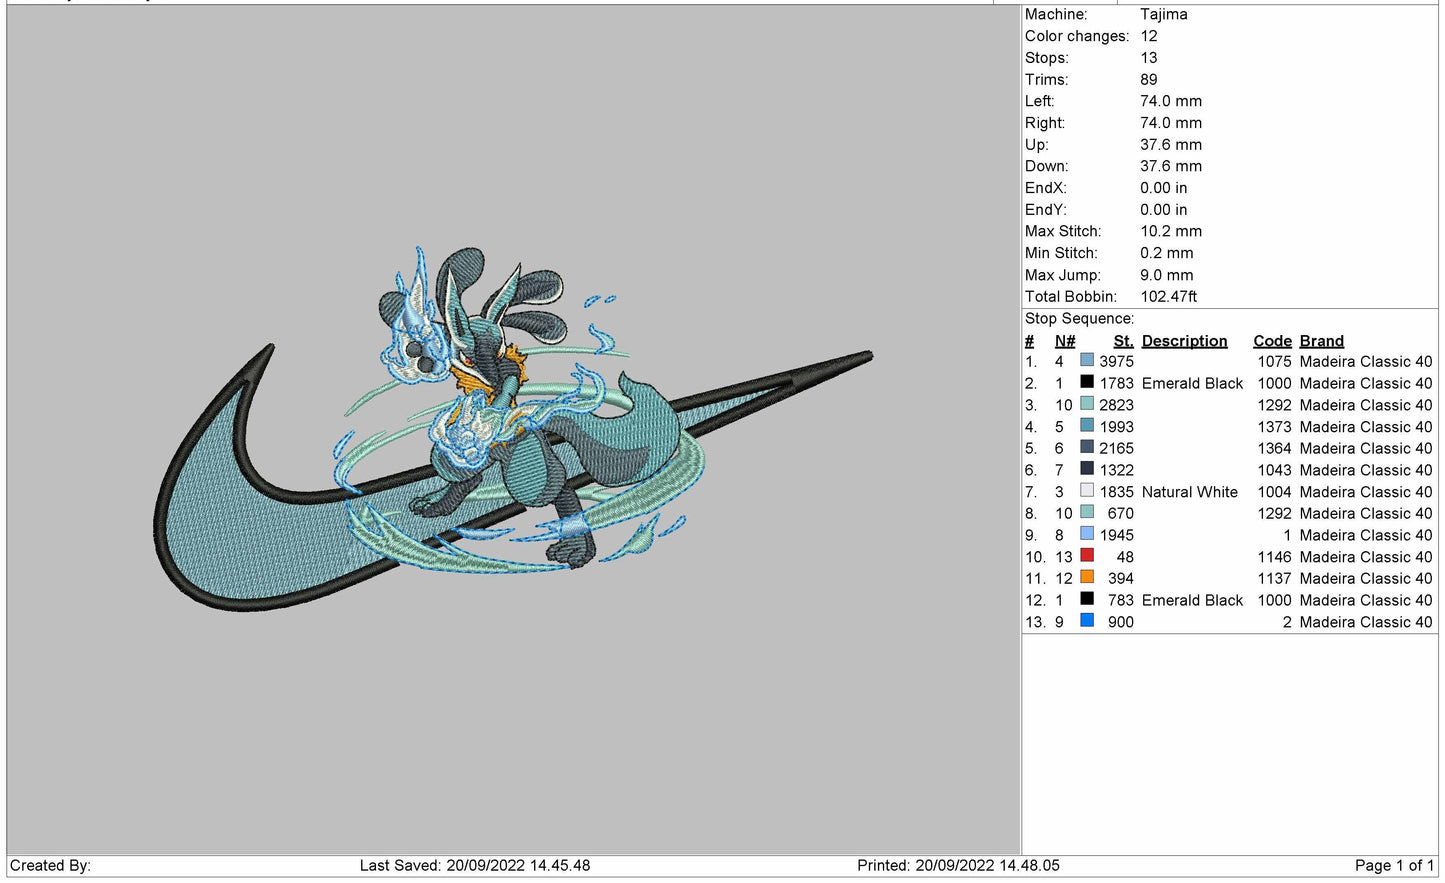The image size is (1445, 883).
Task: Select the Natural White color swatch
Action: tap(1086, 491)
